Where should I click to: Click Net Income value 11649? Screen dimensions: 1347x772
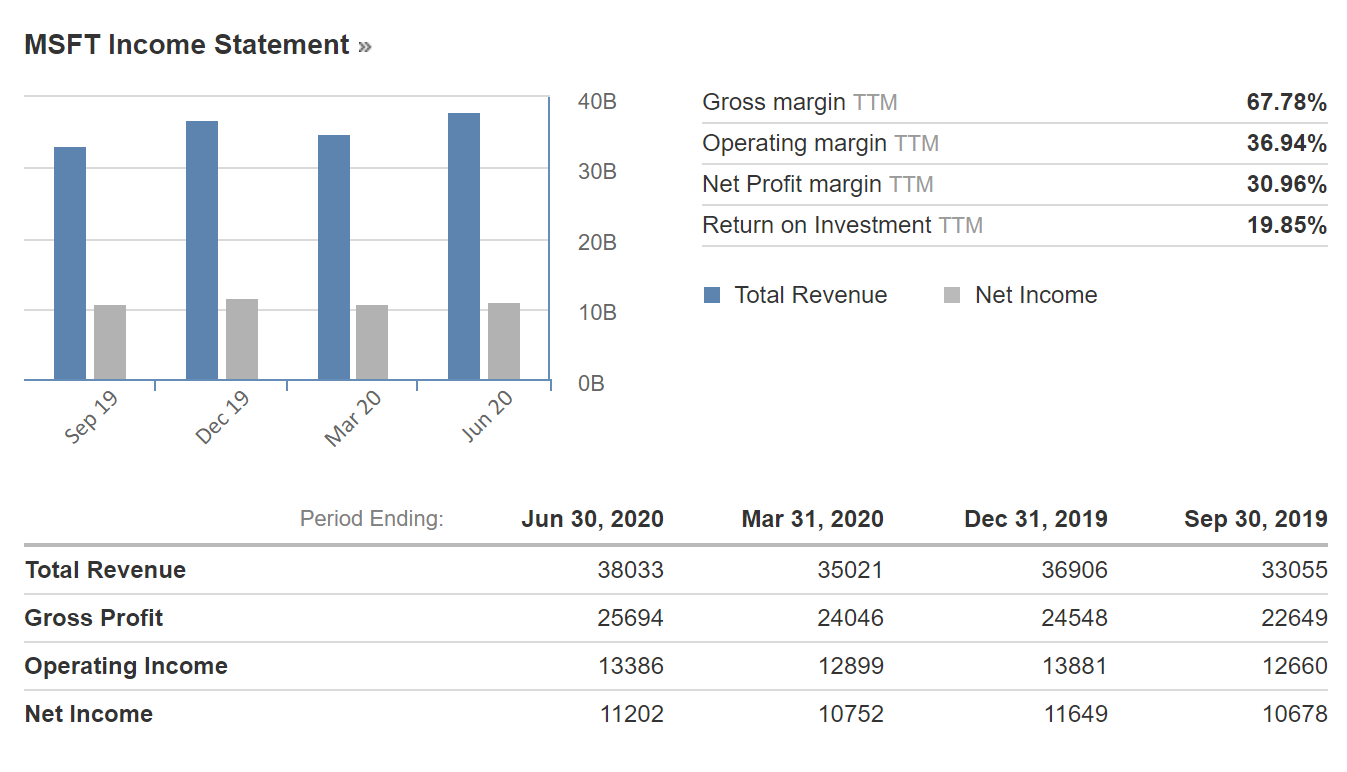pos(1075,714)
